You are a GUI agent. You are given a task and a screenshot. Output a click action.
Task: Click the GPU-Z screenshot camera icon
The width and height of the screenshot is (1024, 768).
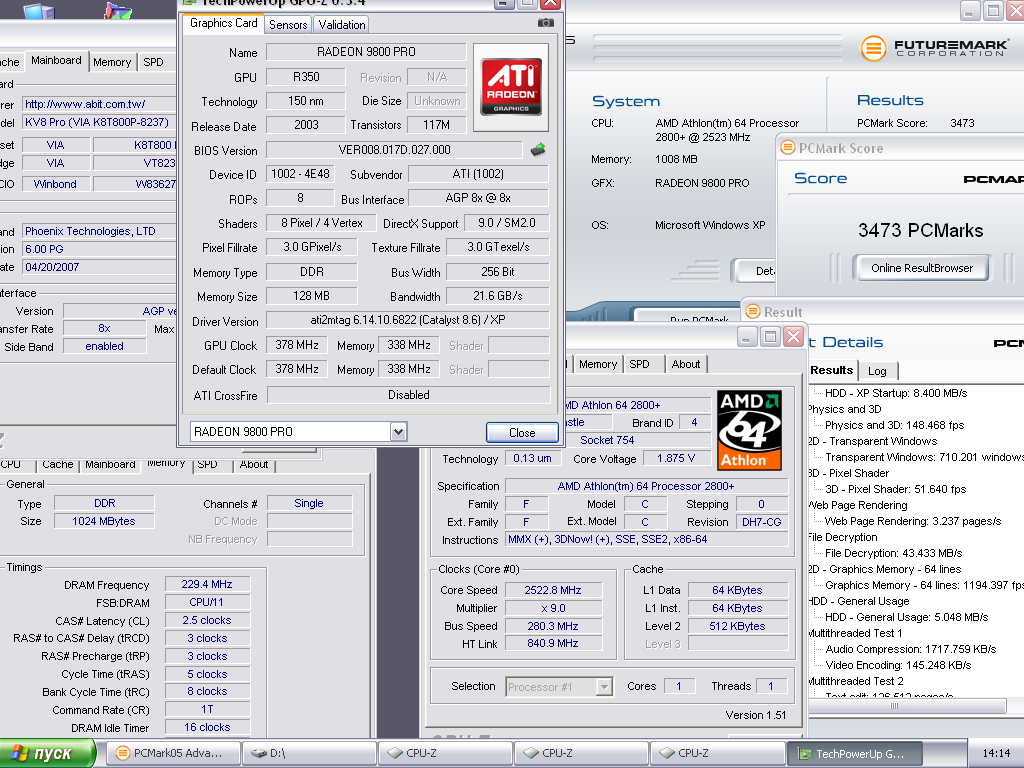[545, 23]
